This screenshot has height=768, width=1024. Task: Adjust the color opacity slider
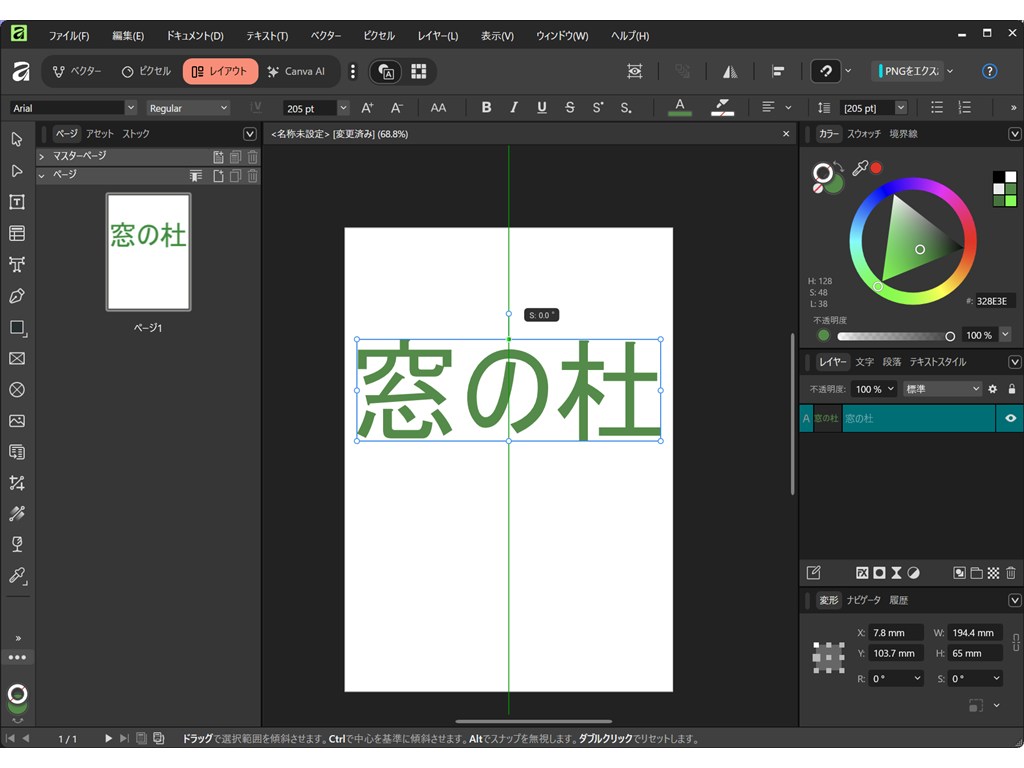pos(894,336)
